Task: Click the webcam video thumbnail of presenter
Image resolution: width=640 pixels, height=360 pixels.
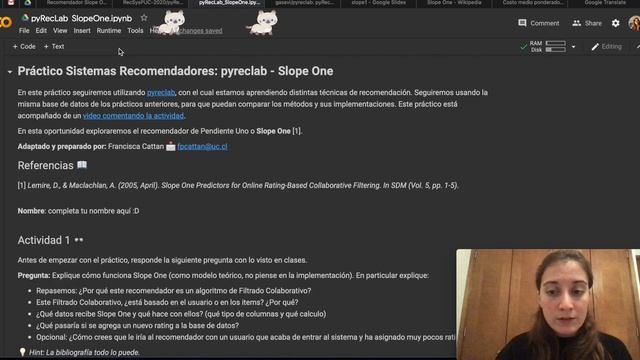Action: [x=548, y=304]
